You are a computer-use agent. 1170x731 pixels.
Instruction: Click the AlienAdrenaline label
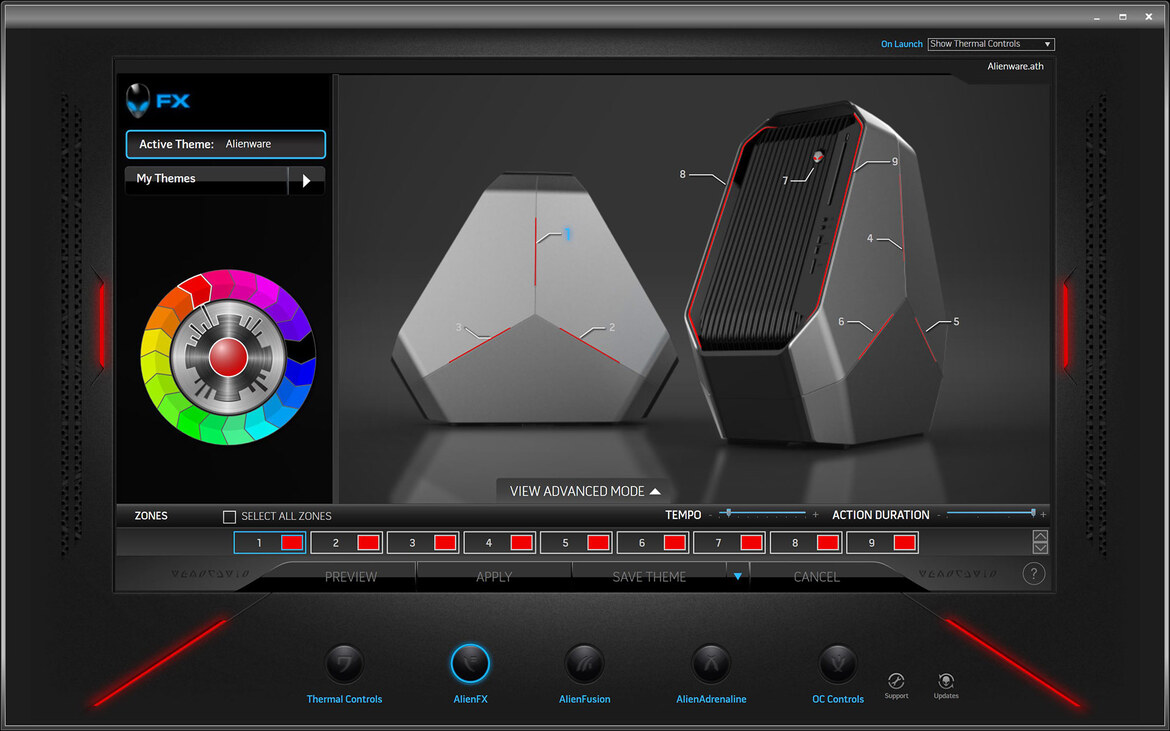point(711,700)
